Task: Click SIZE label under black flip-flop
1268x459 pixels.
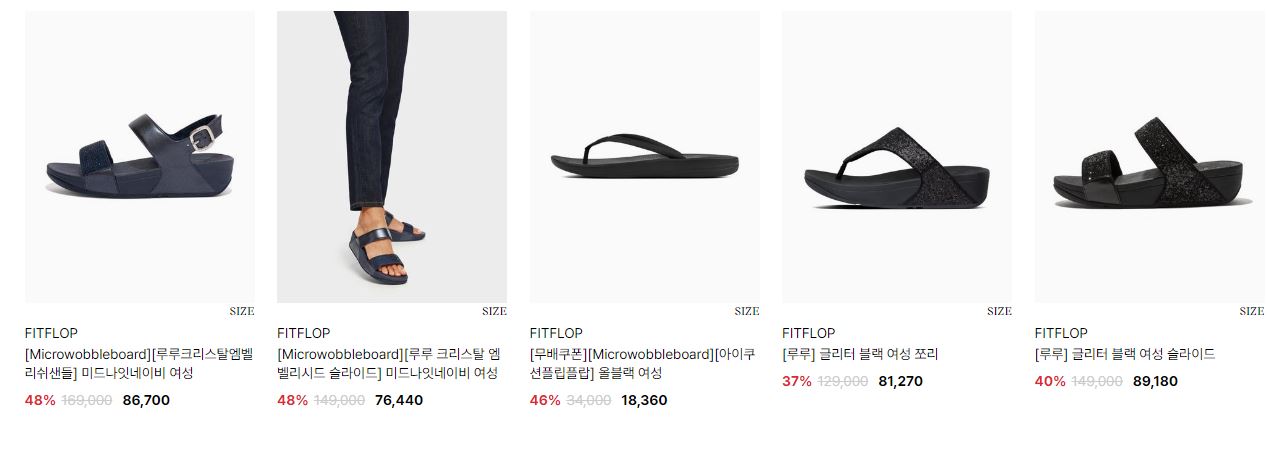Action: [747, 311]
